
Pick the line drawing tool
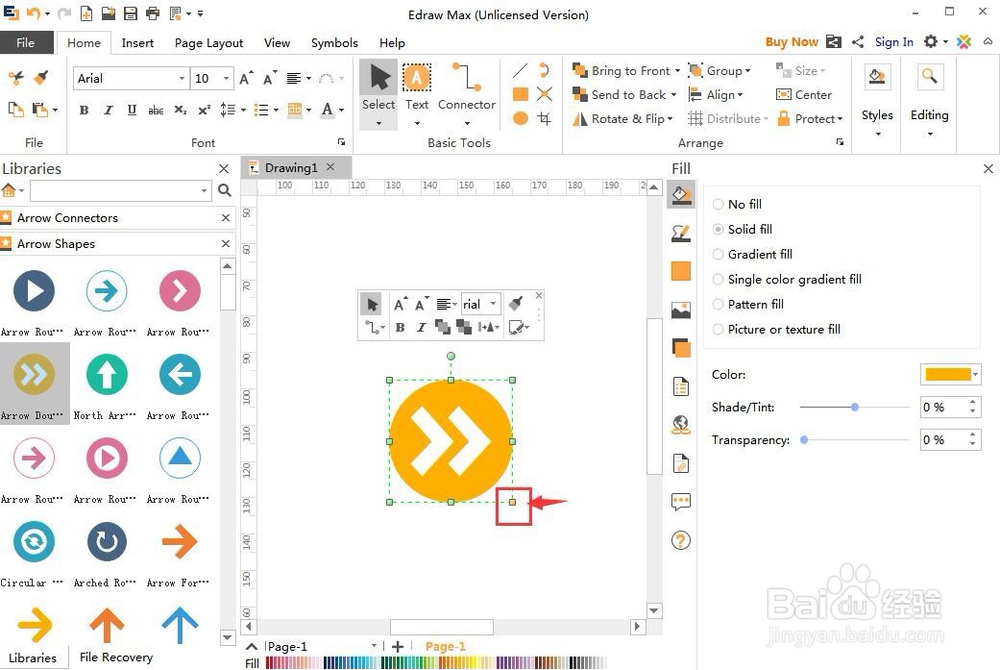(520, 70)
